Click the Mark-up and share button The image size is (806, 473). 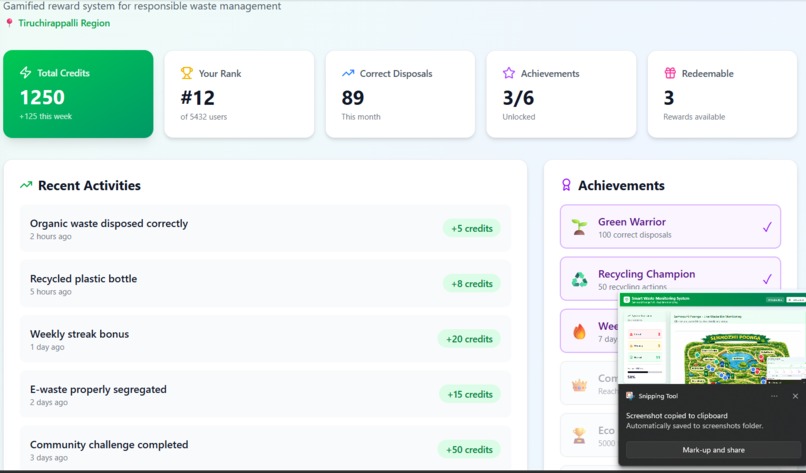713,450
